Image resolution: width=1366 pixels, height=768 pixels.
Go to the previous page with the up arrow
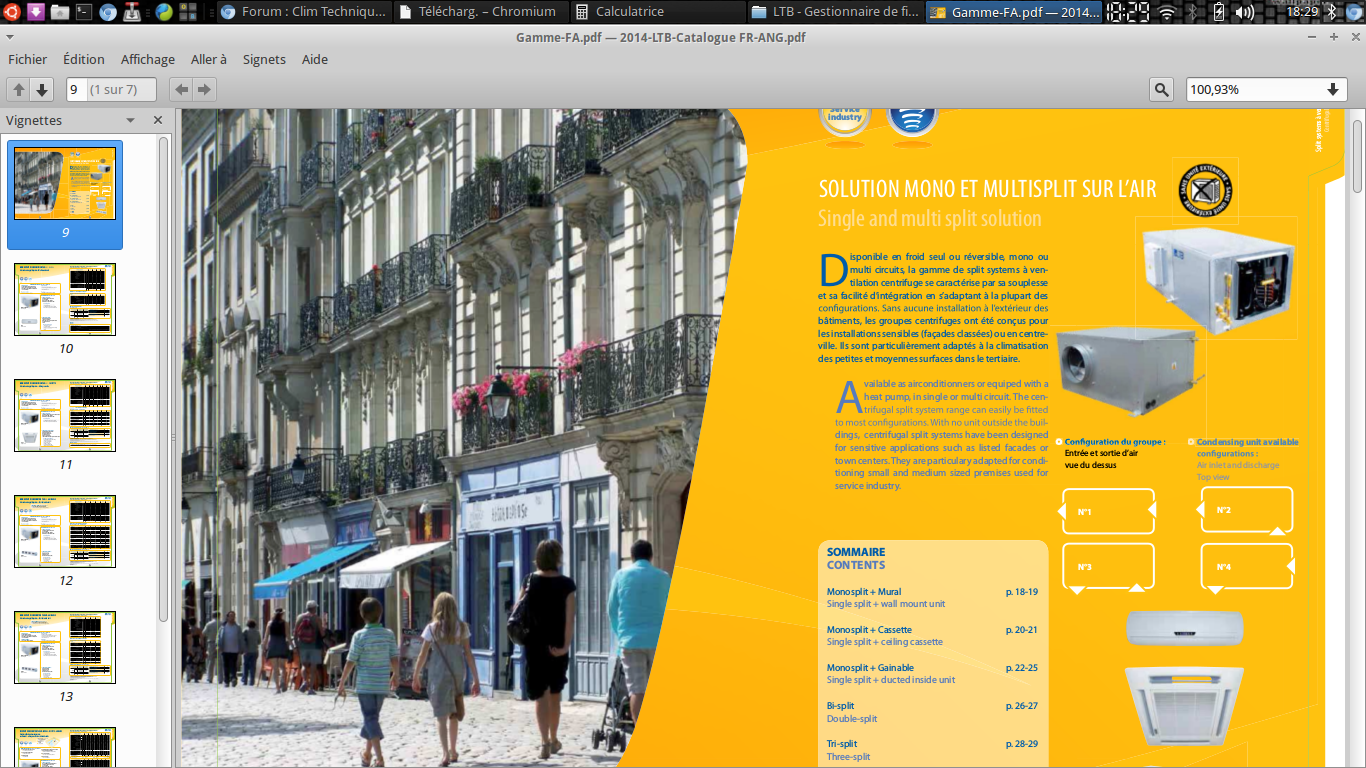click(x=20, y=90)
